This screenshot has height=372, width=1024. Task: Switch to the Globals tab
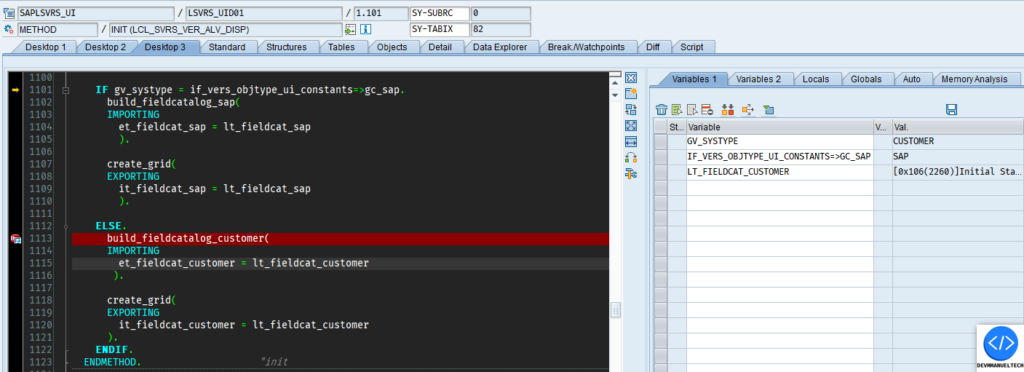866,79
